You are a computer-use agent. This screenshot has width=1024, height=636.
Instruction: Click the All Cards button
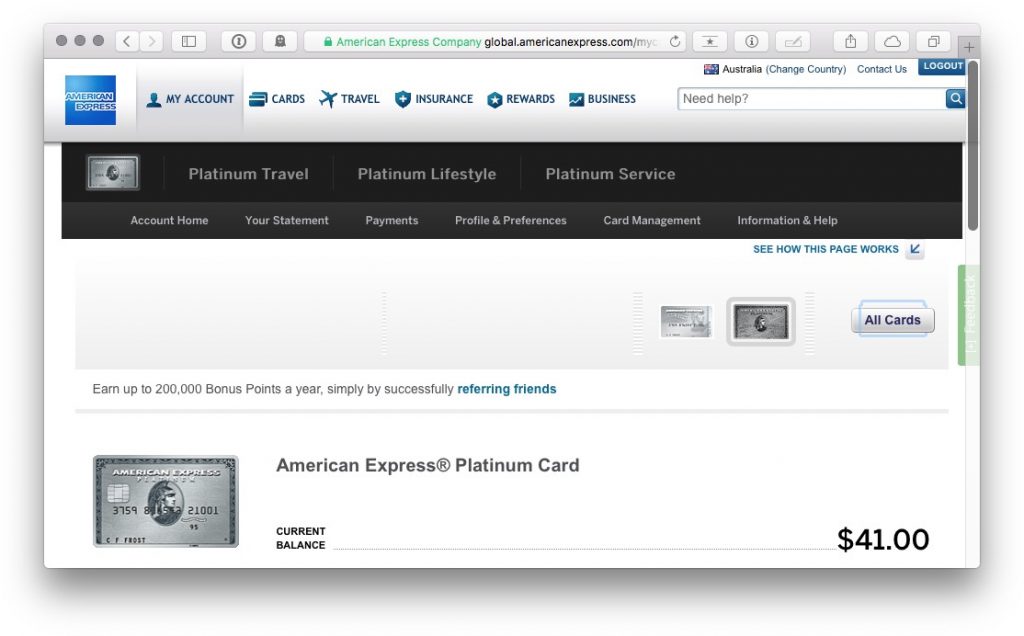pyautogui.click(x=892, y=320)
